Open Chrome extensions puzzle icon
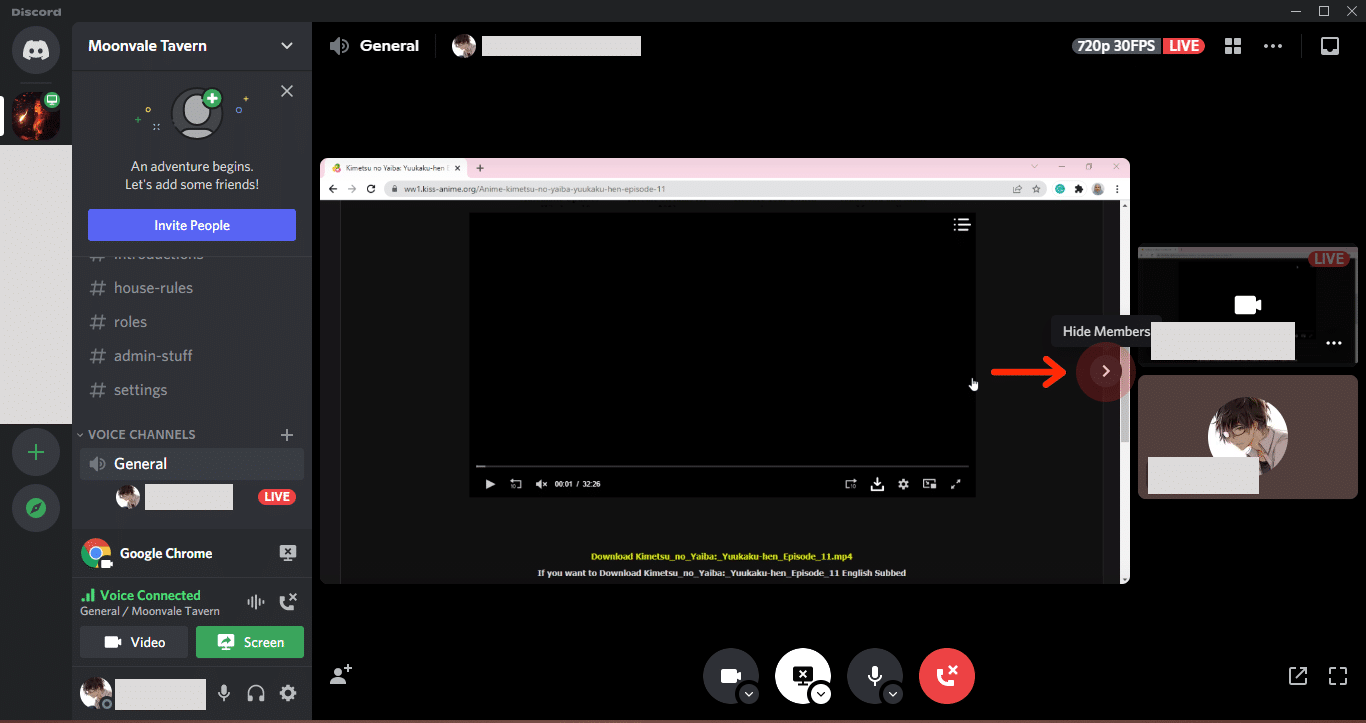The width and height of the screenshot is (1366, 723). [1079, 188]
